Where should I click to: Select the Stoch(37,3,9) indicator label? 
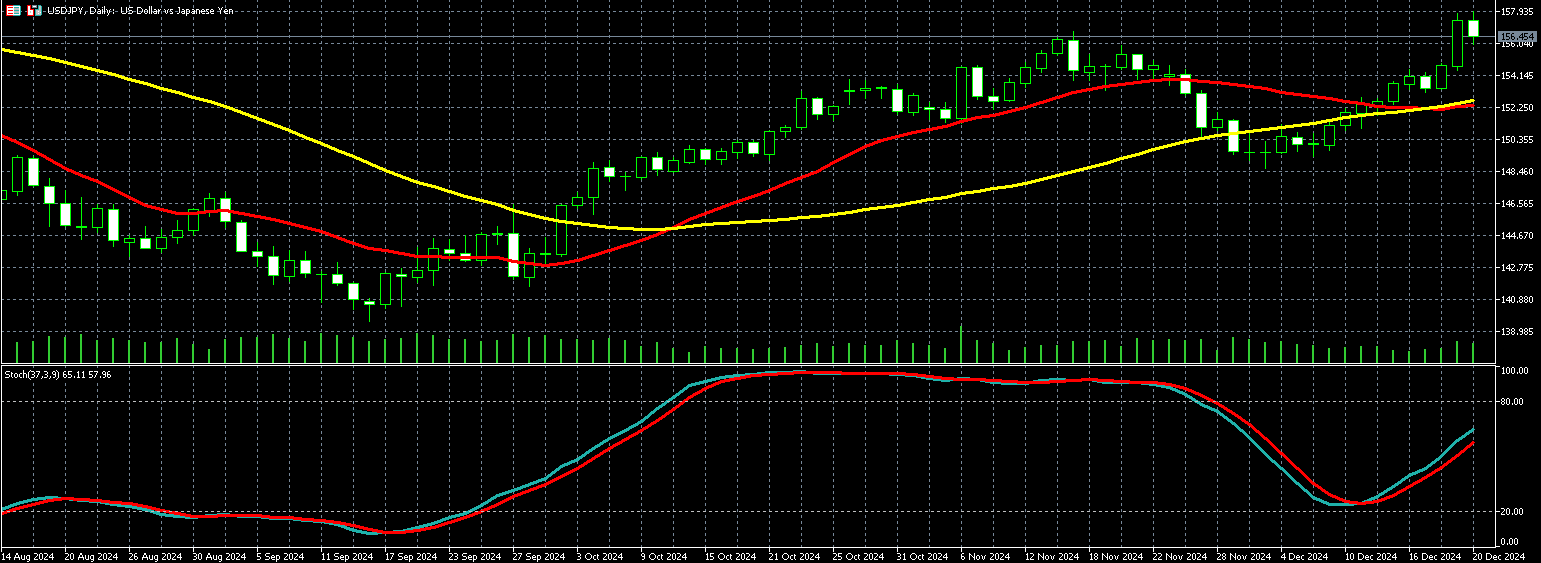click(58, 374)
